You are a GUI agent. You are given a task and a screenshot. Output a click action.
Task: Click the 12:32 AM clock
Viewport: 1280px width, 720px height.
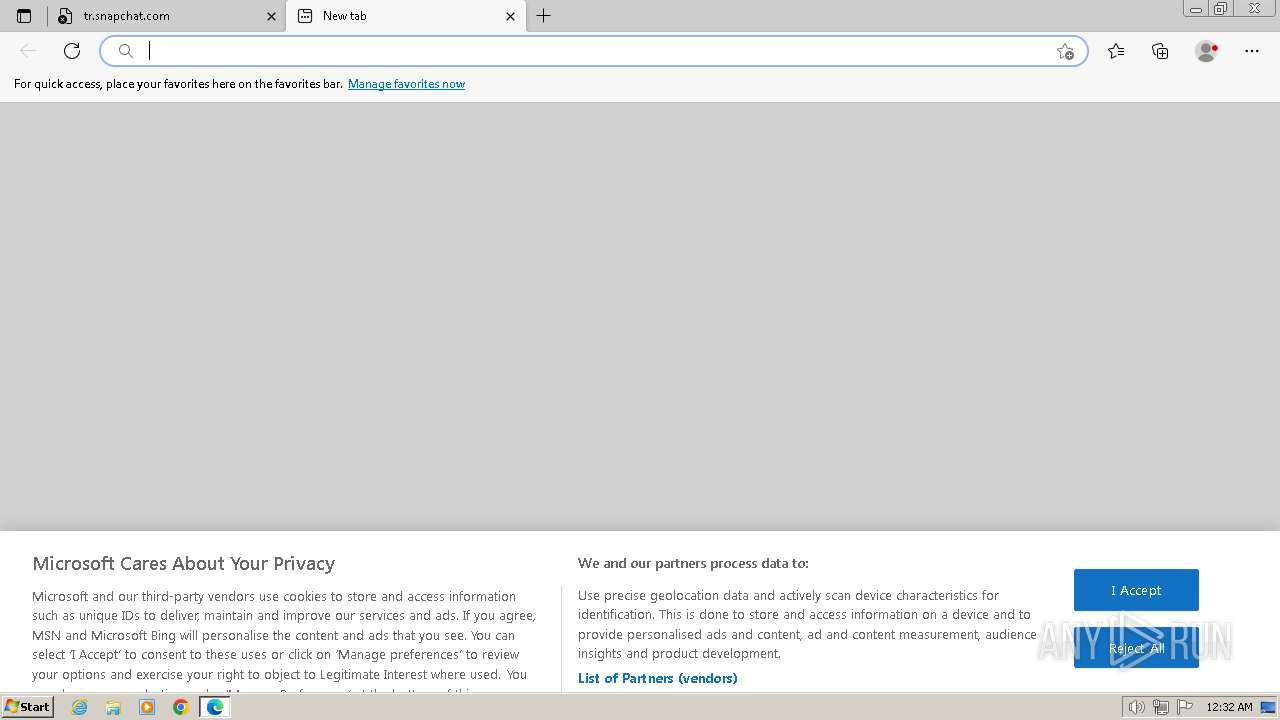pyautogui.click(x=1229, y=707)
